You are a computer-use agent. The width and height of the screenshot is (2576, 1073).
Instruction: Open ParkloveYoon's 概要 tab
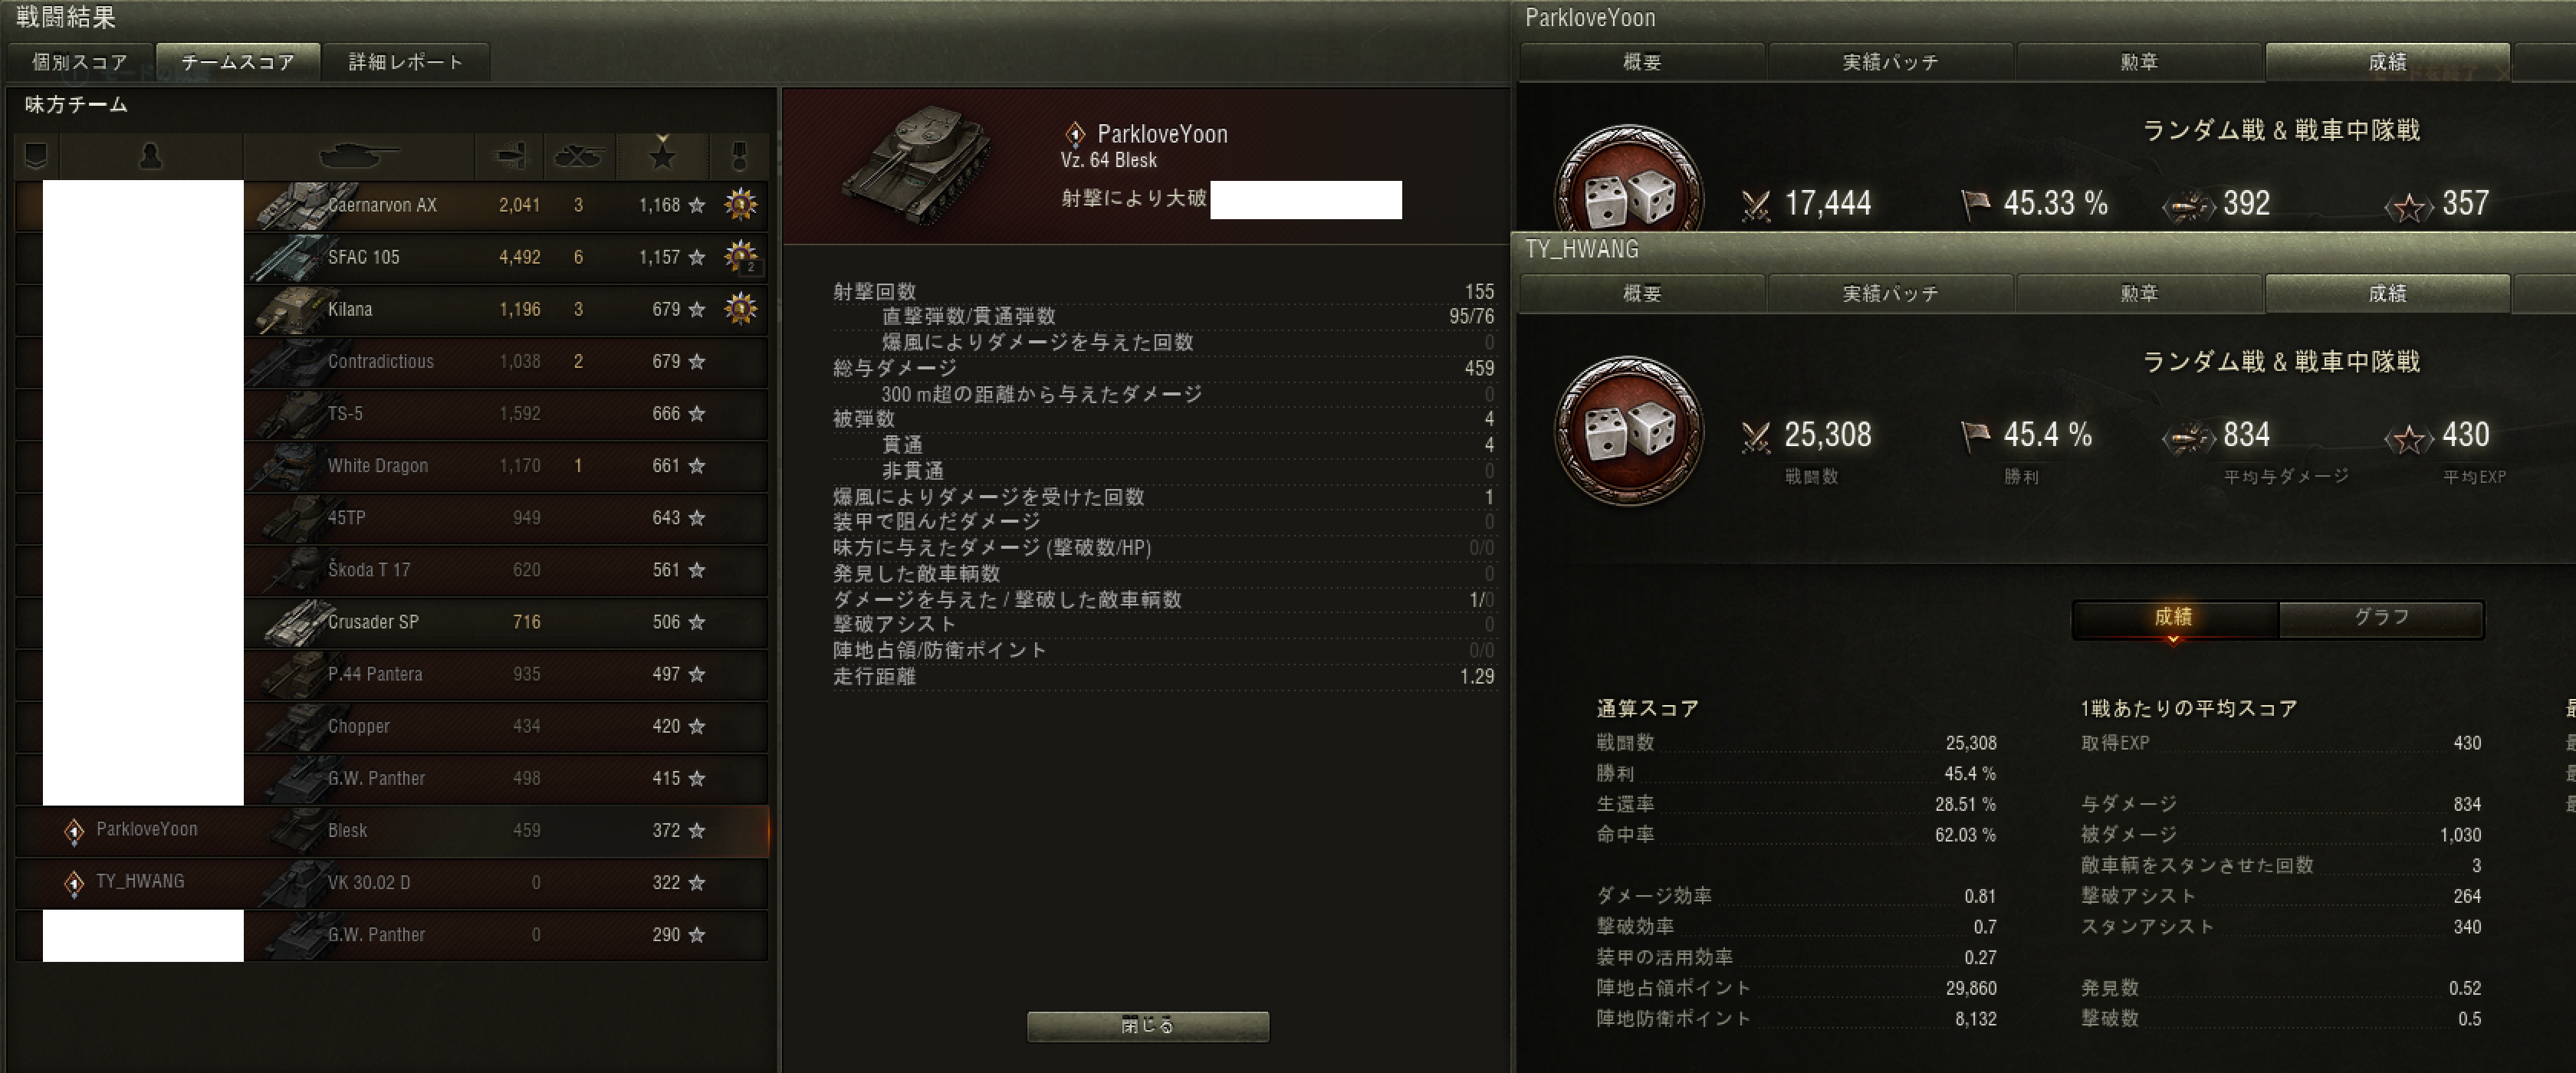1642,62
